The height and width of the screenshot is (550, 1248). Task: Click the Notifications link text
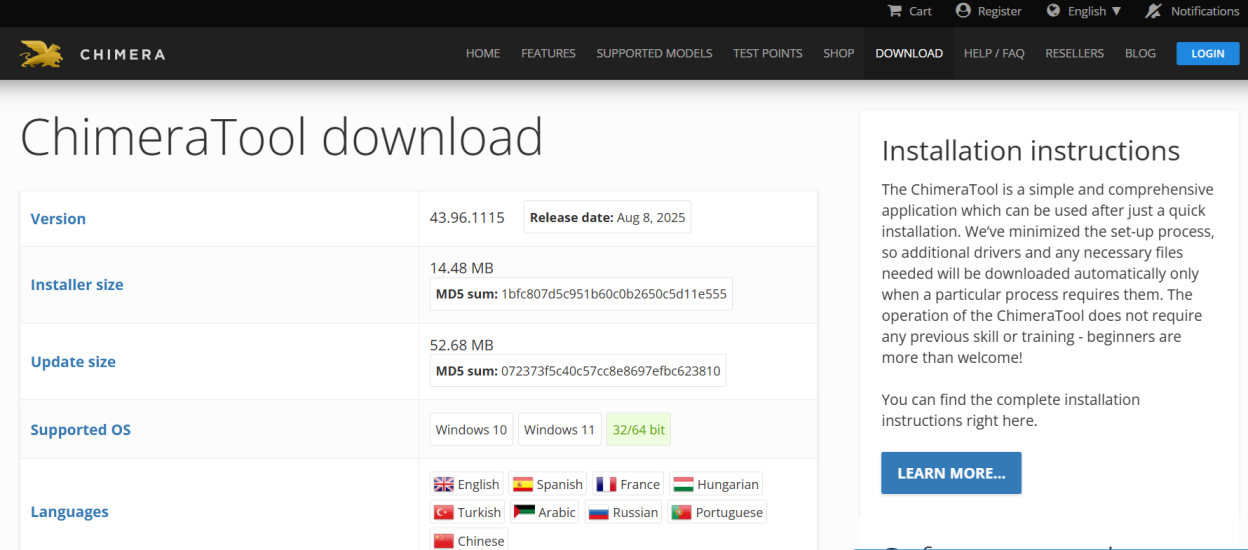coord(1205,11)
